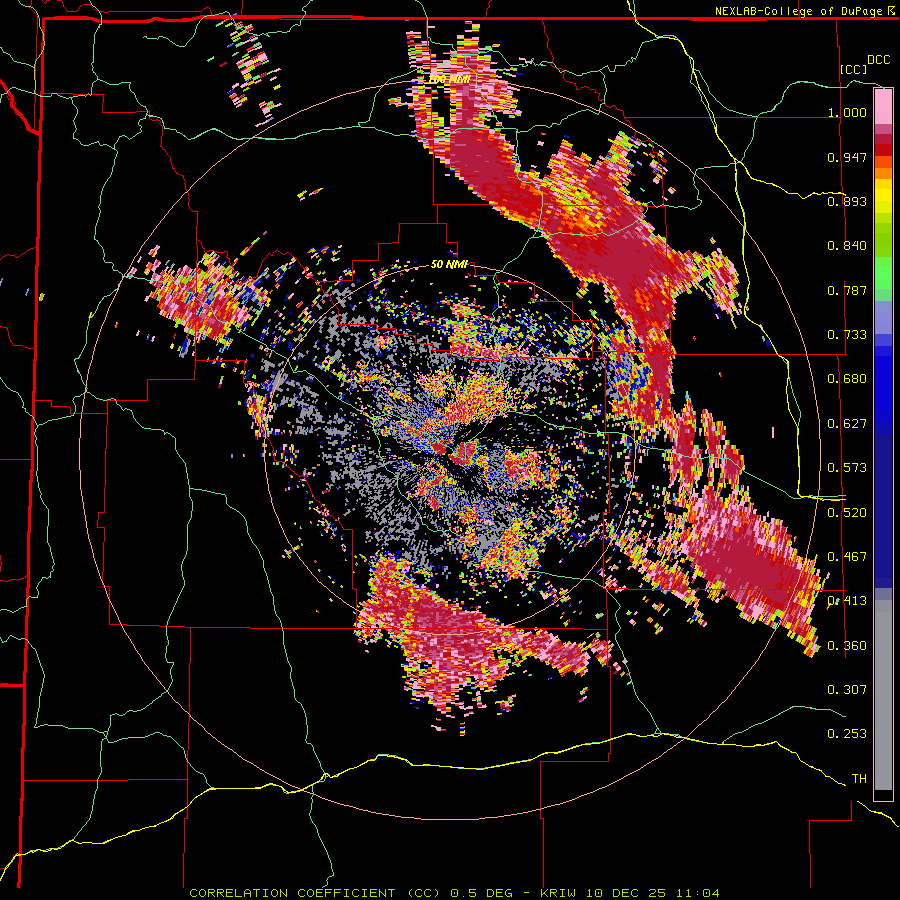900x900 pixels.
Task: Select the 0.360 legend value
Action: pos(847,646)
